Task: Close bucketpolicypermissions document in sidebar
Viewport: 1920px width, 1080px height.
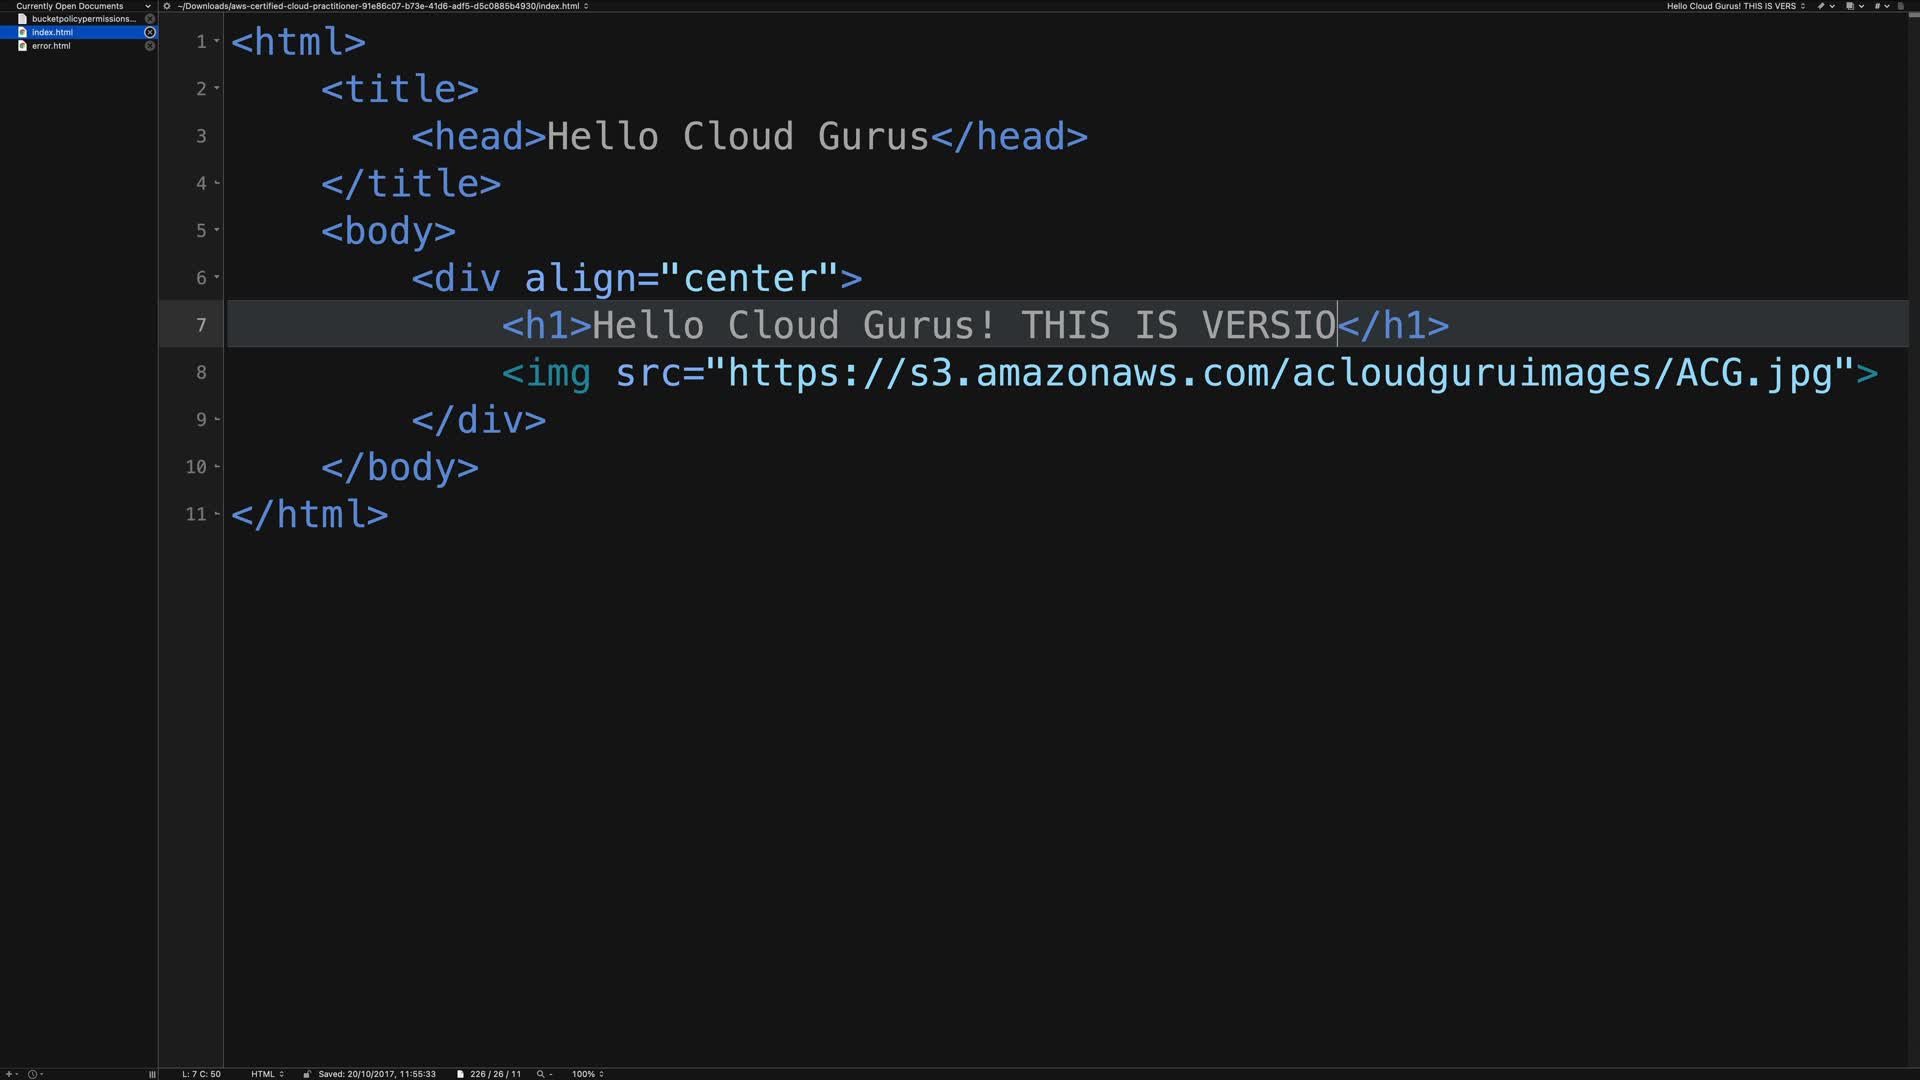Action: (x=150, y=19)
